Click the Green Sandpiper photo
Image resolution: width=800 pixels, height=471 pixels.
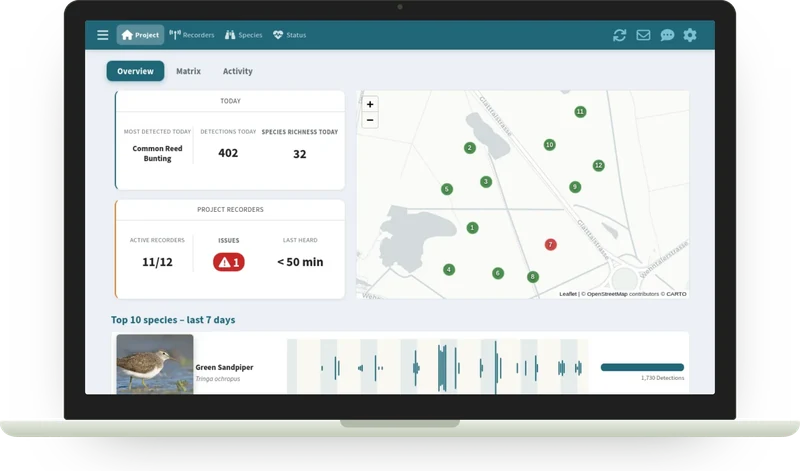click(155, 364)
